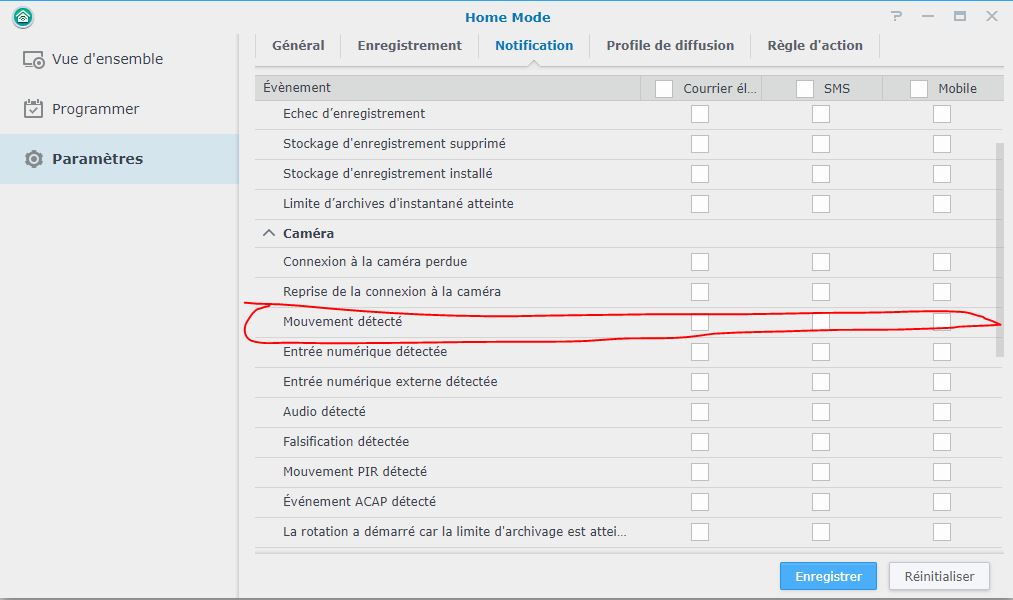This screenshot has height=600, width=1013.
Task: Maximize the Home Mode window
Action: (960, 16)
